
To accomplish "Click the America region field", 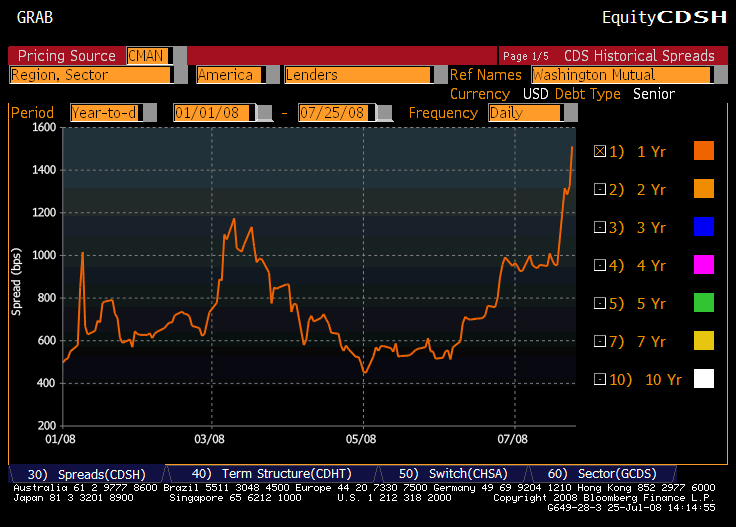I will 231,75.
